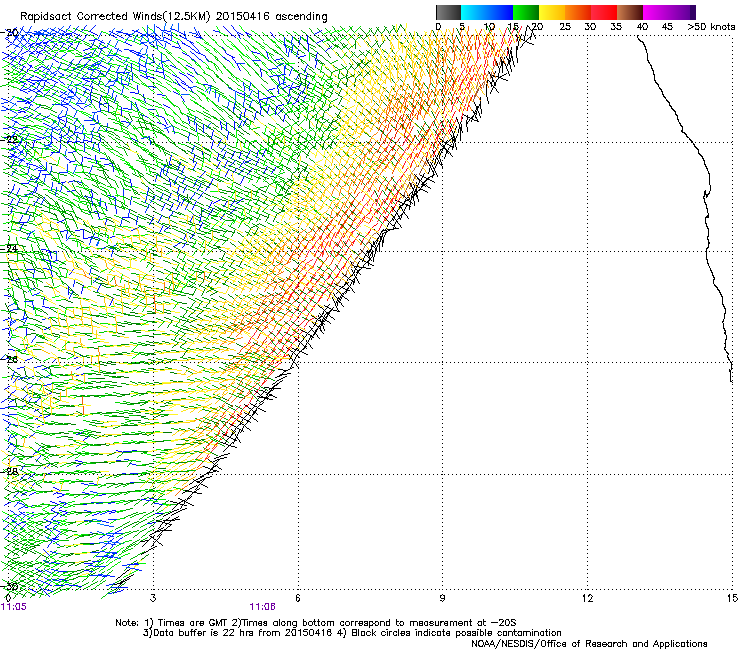The image size is (740, 650).
Task: Click the purple '11:06' swath time label
Action: coord(262,607)
